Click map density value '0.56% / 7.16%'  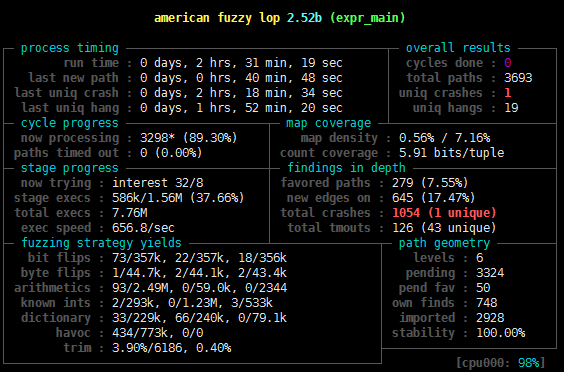tap(444, 138)
